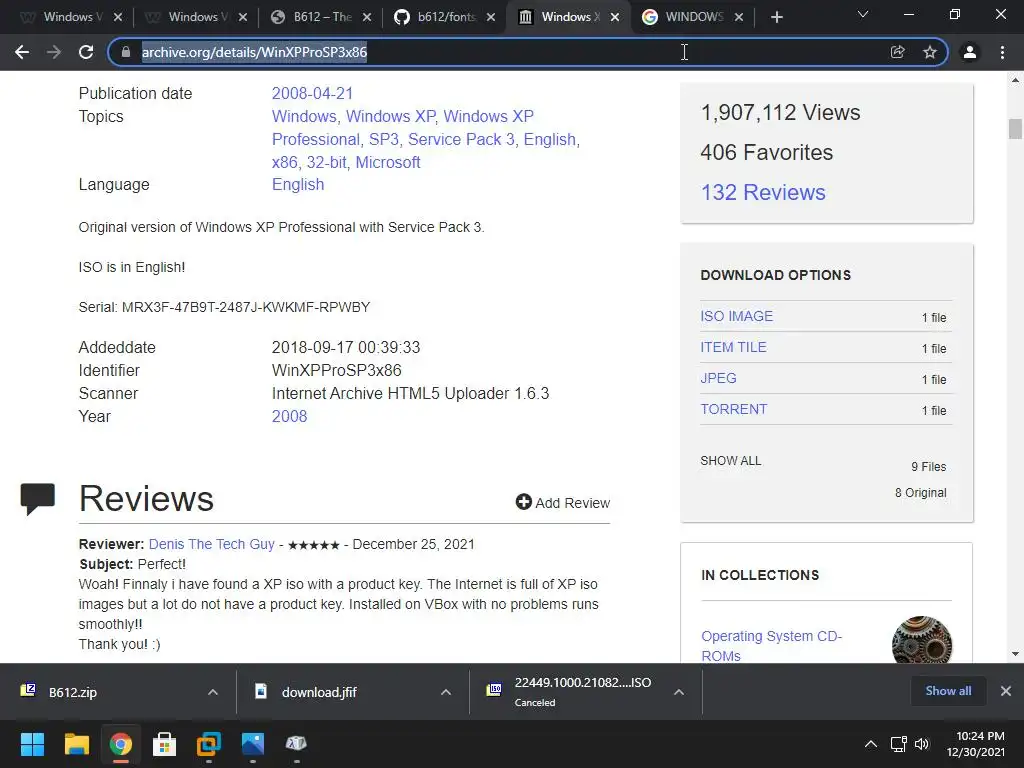This screenshot has height=768, width=1024.
Task: Close the B612 – The tab
Action: (x=367, y=17)
